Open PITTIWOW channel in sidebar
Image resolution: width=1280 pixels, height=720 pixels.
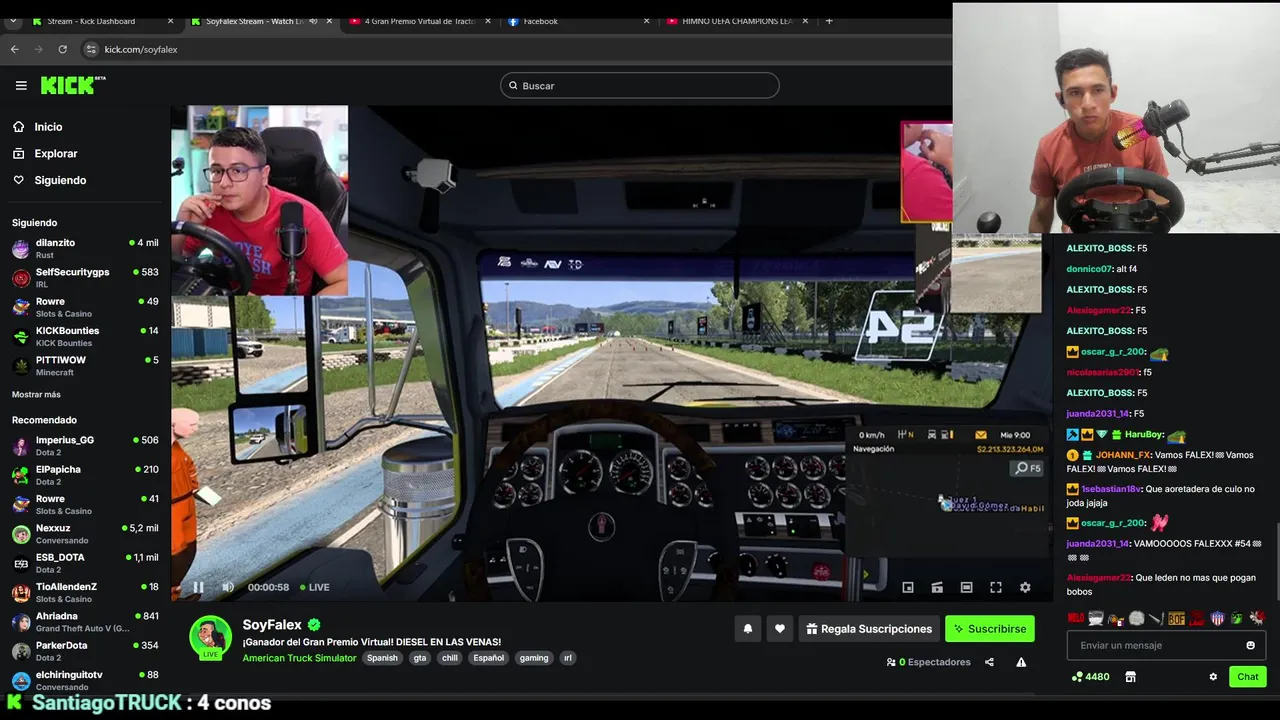click(85, 366)
